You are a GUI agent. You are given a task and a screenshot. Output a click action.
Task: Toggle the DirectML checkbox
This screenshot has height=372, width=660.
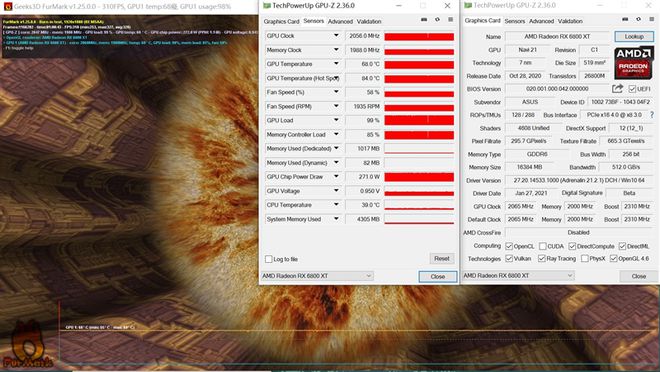pos(622,246)
